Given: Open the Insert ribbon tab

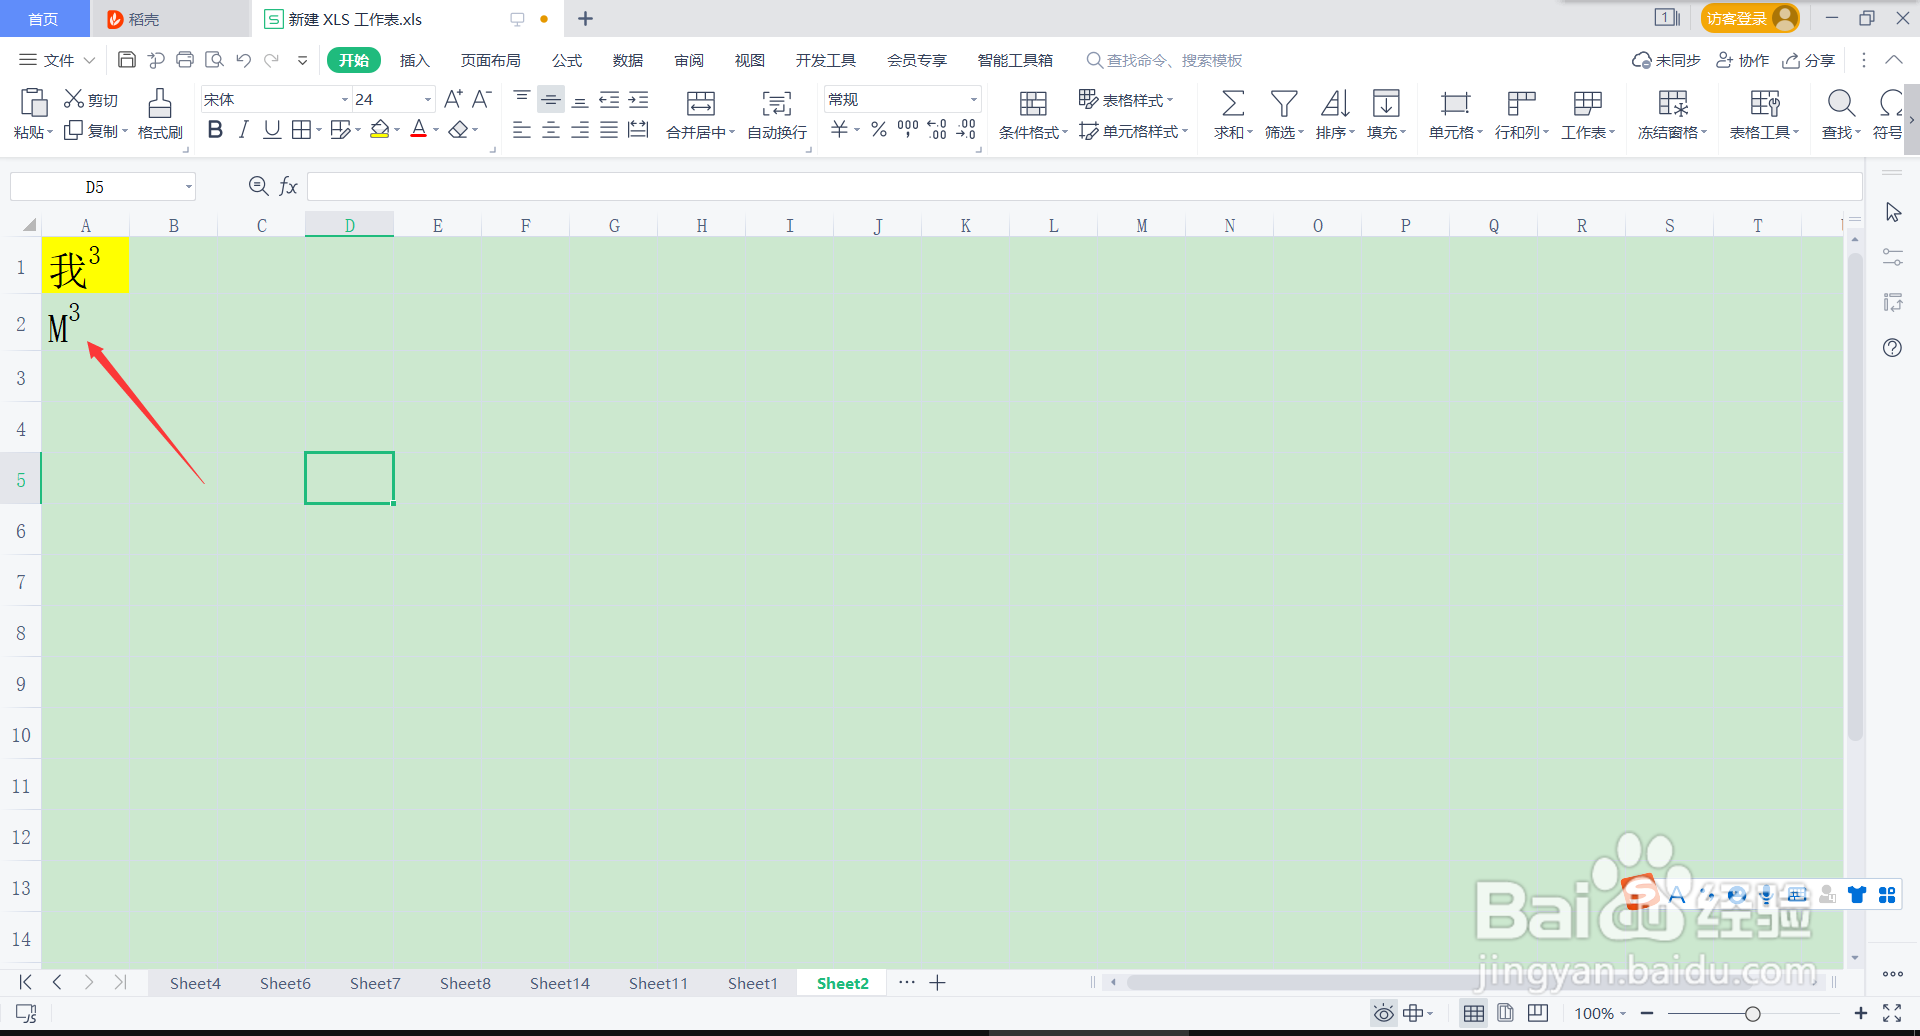Looking at the screenshot, I should [x=414, y=60].
